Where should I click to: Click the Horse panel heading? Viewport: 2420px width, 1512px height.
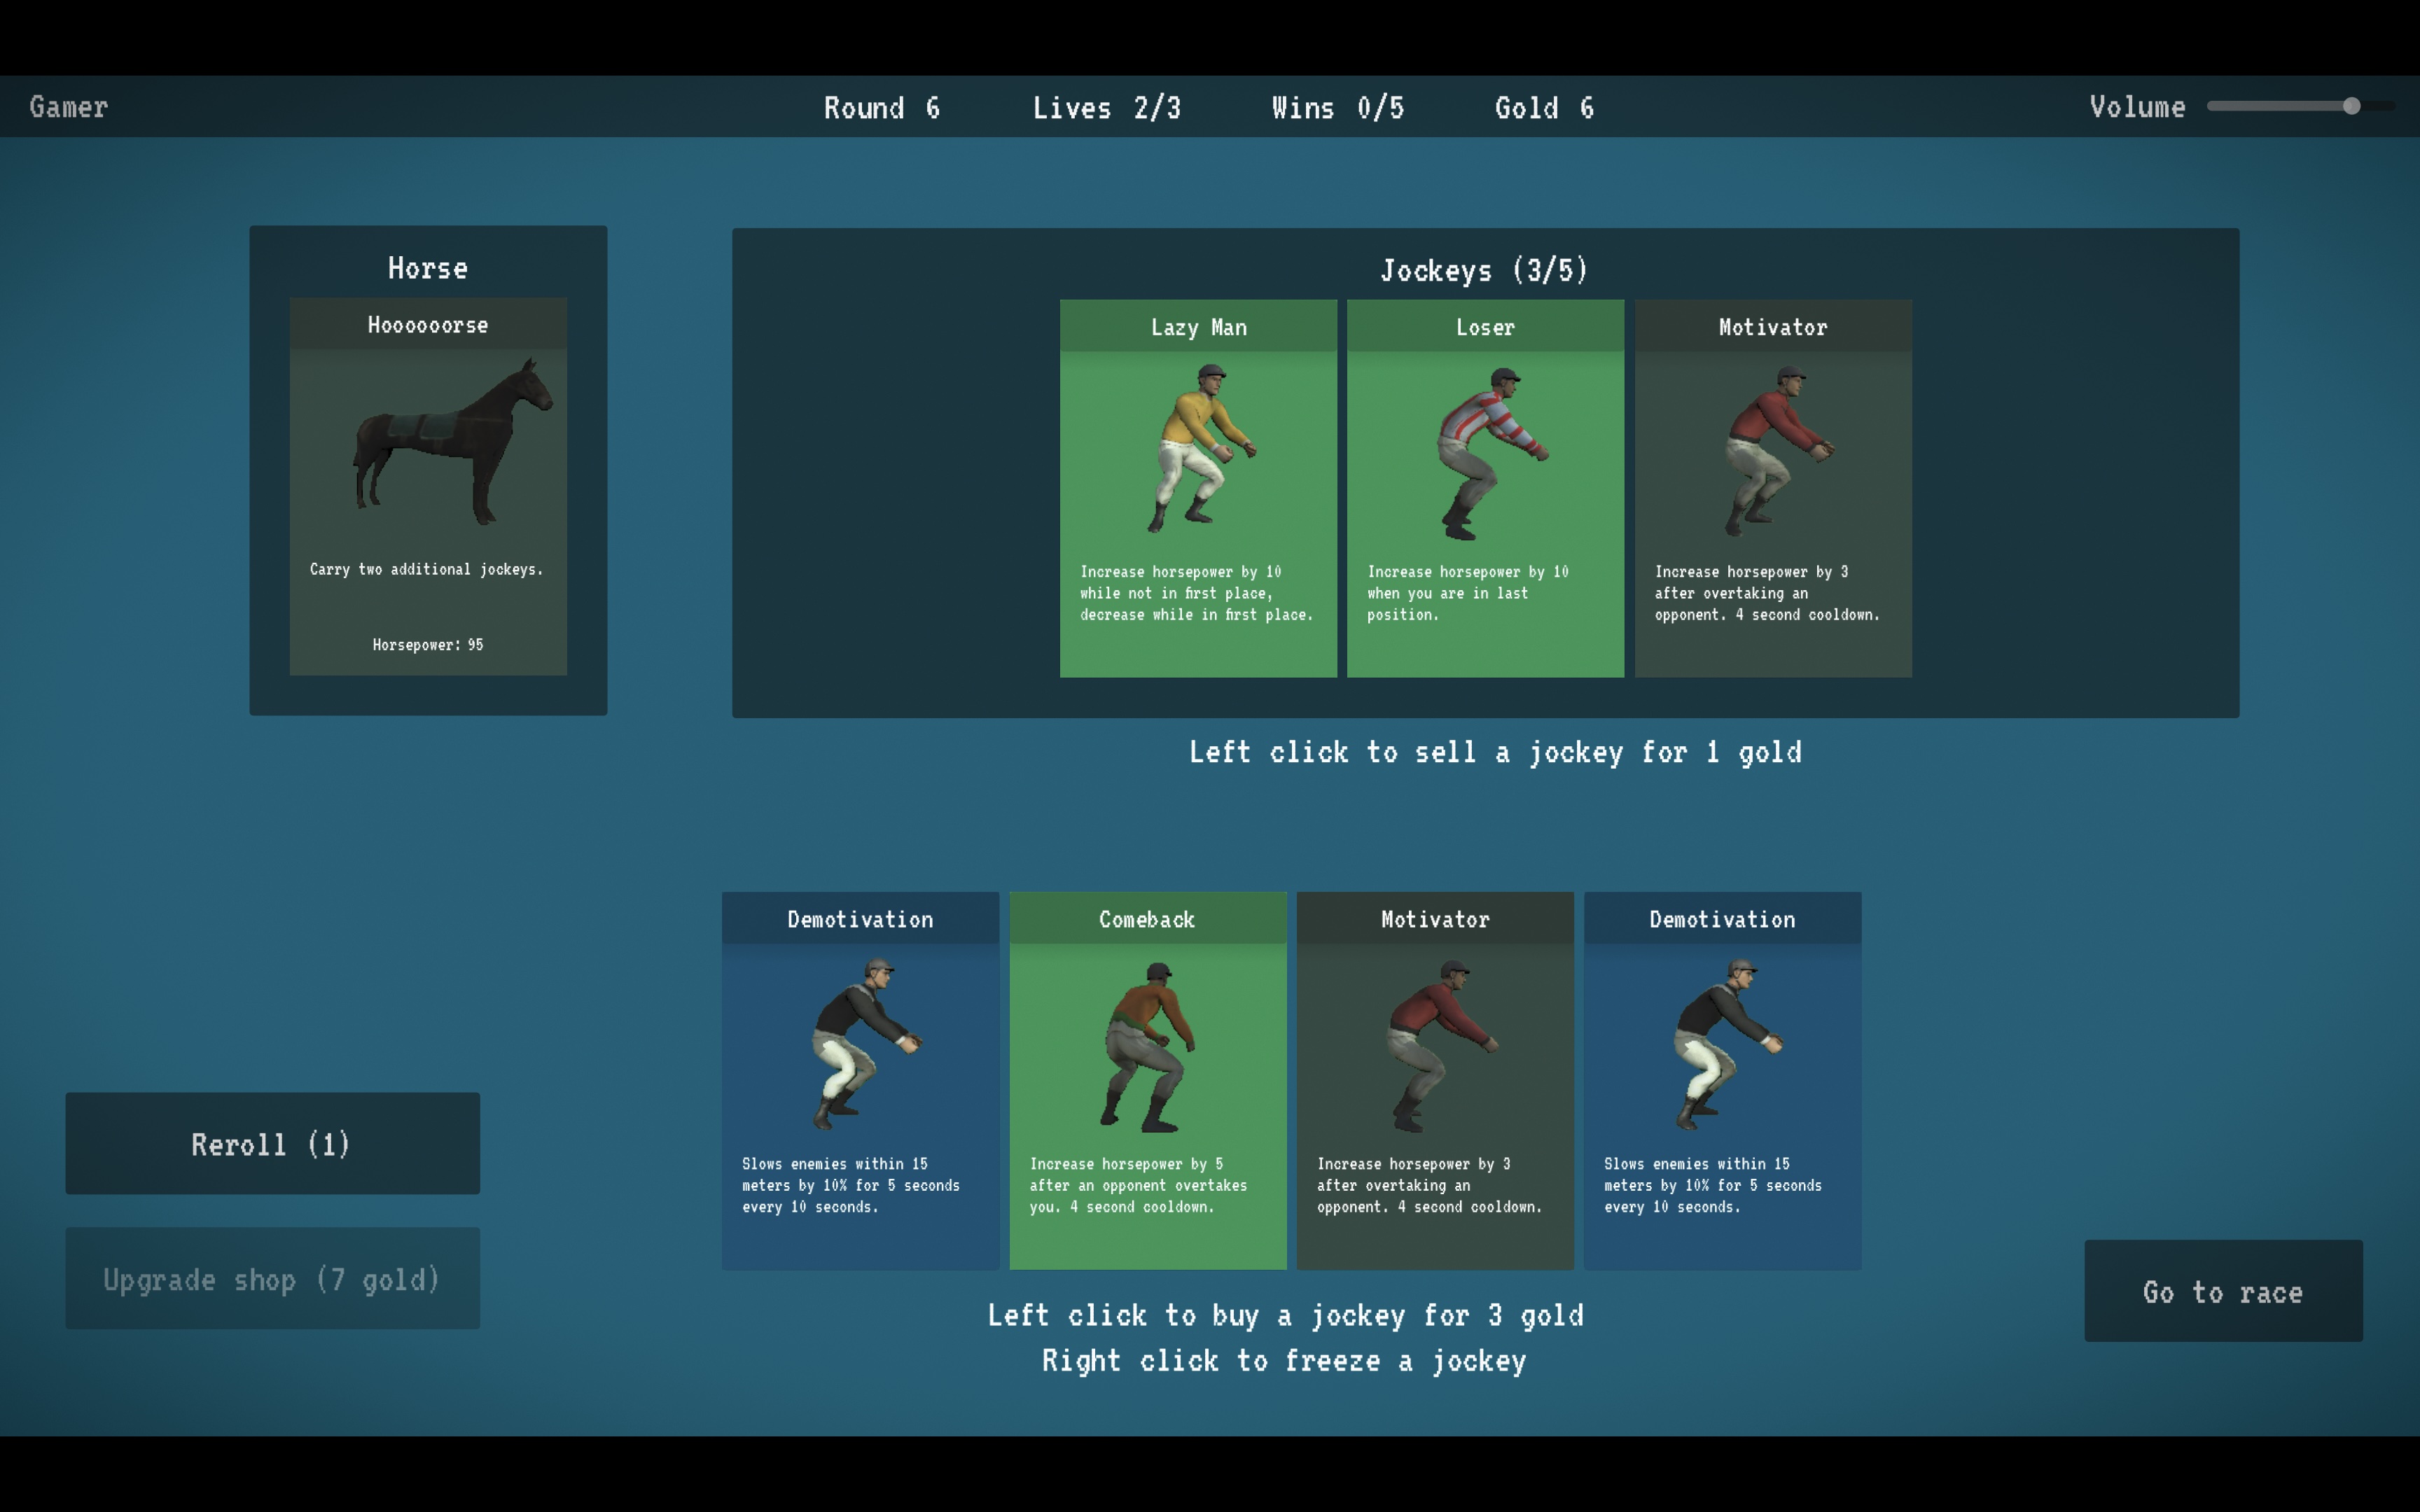click(x=428, y=268)
